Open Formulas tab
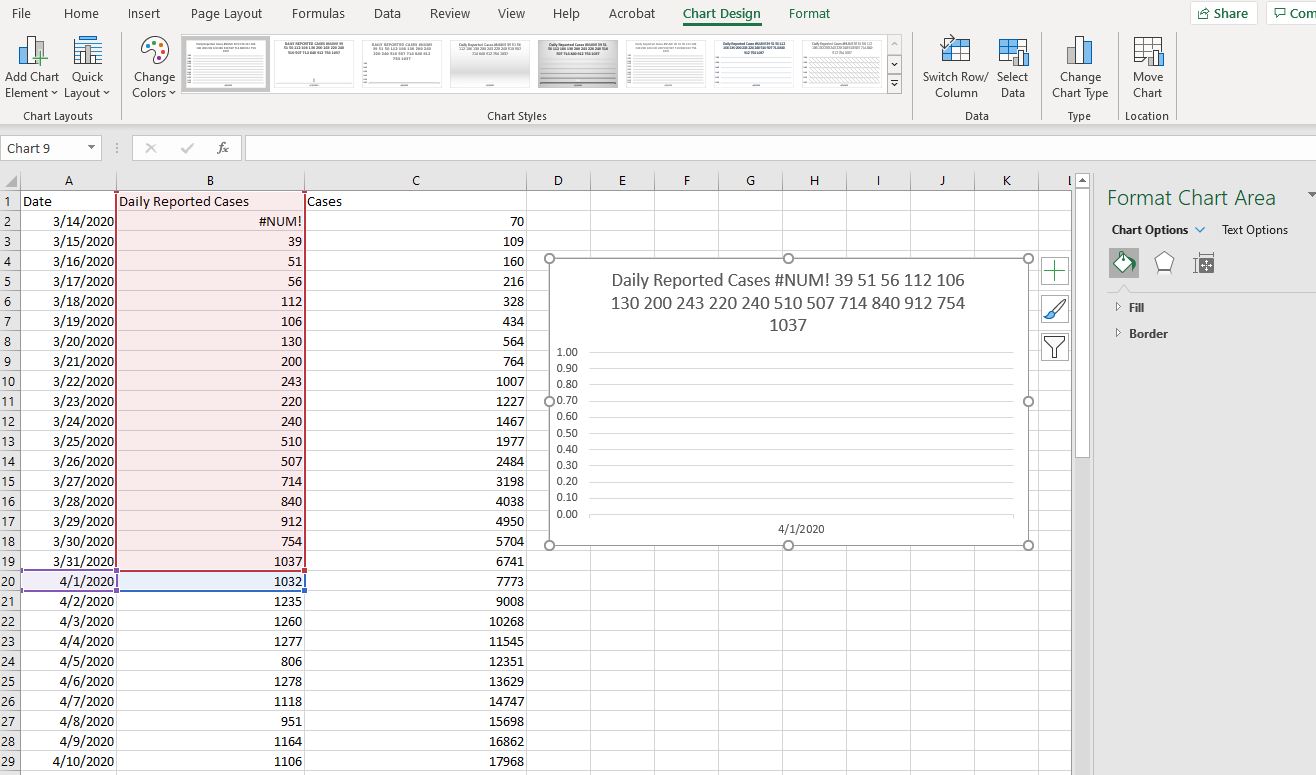Viewport: 1316px width, 775px height. (x=318, y=13)
